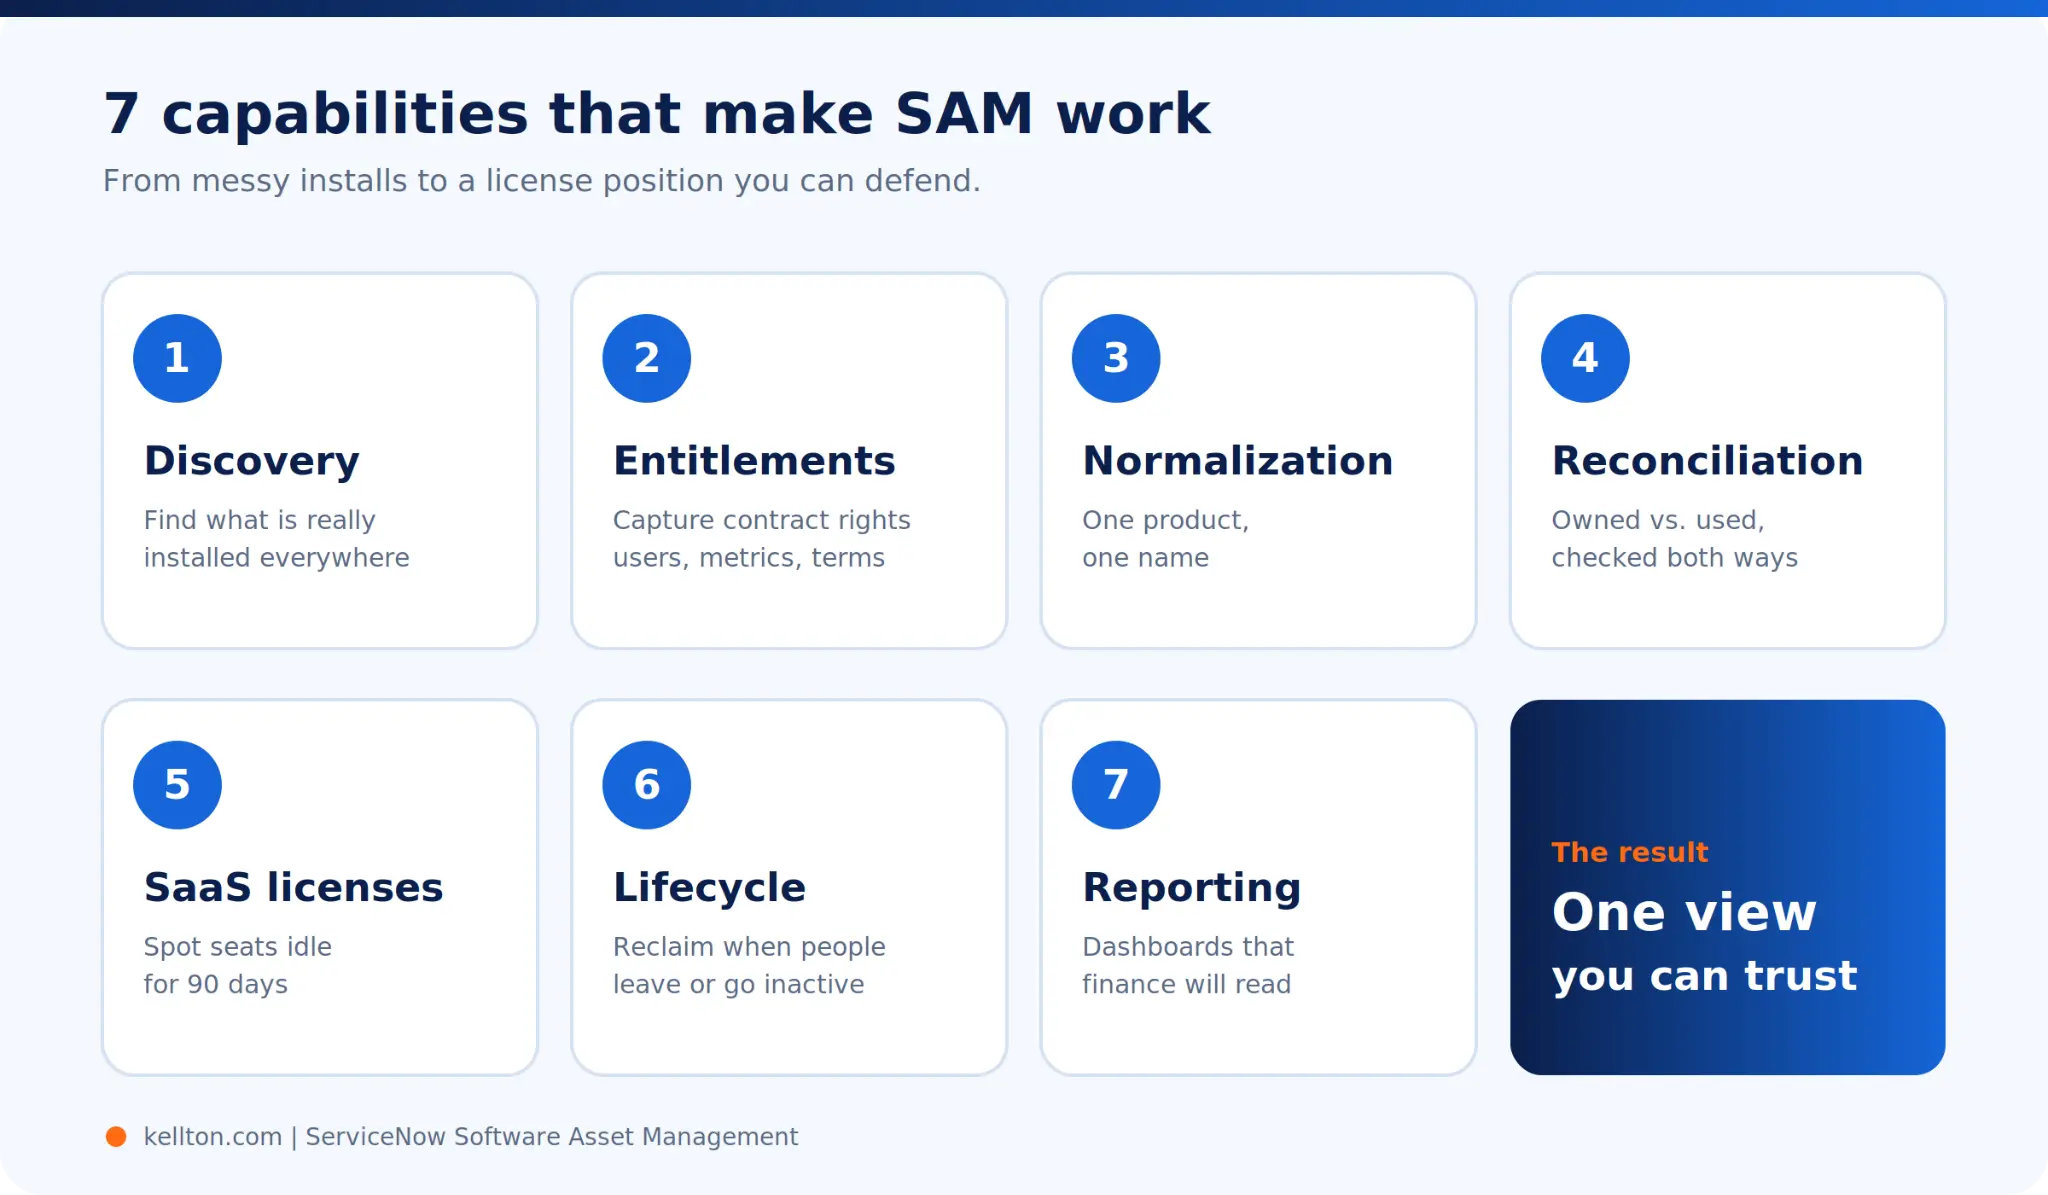
Task: Click the number 1 circle badge
Action: coord(177,358)
